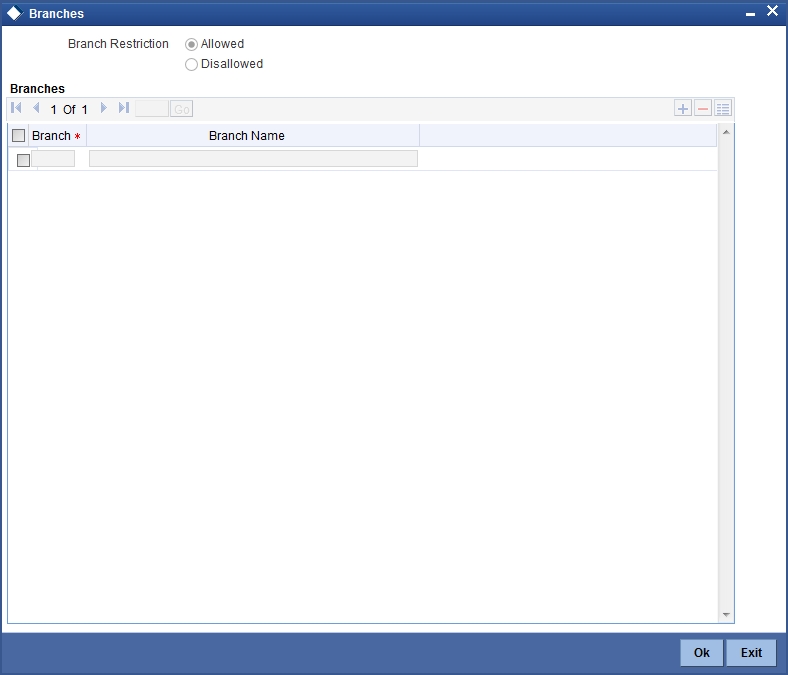Image resolution: width=788 pixels, height=675 pixels.
Task: Click the scrollbar down arrow
Action: pos(726,615)
